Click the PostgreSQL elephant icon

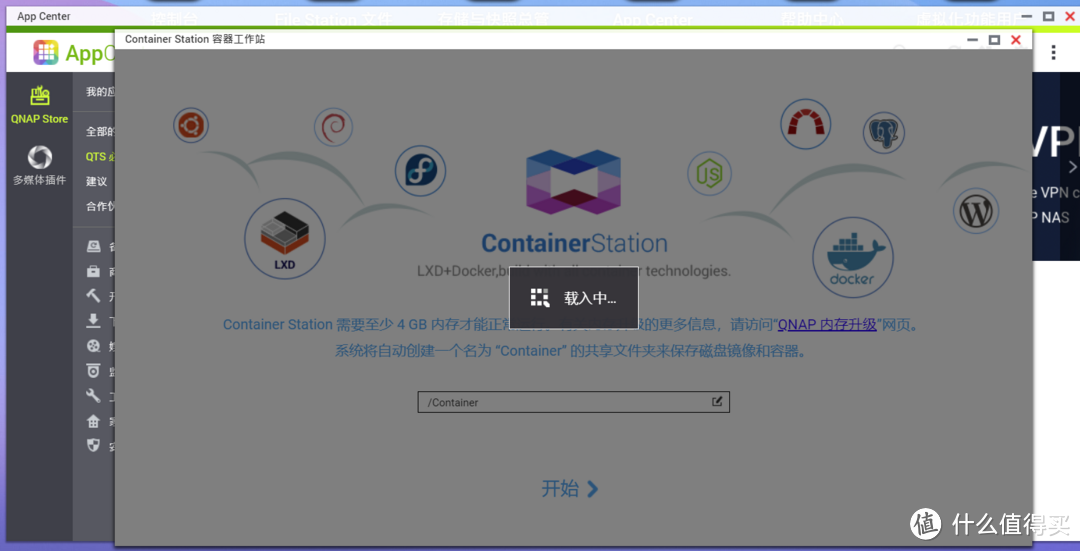point(884,133)
